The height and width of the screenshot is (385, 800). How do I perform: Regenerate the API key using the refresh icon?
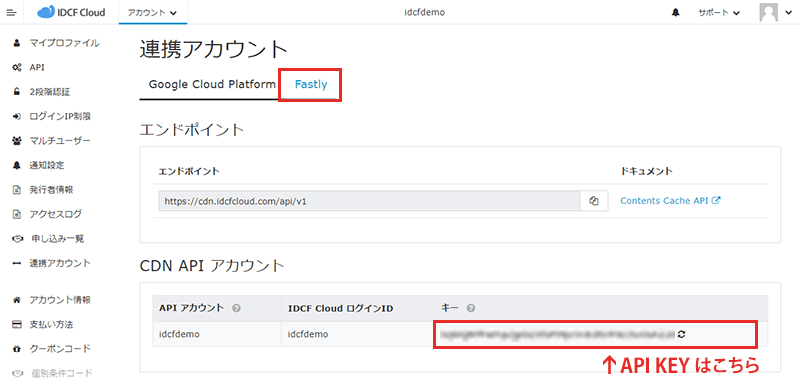click(681, 335)
